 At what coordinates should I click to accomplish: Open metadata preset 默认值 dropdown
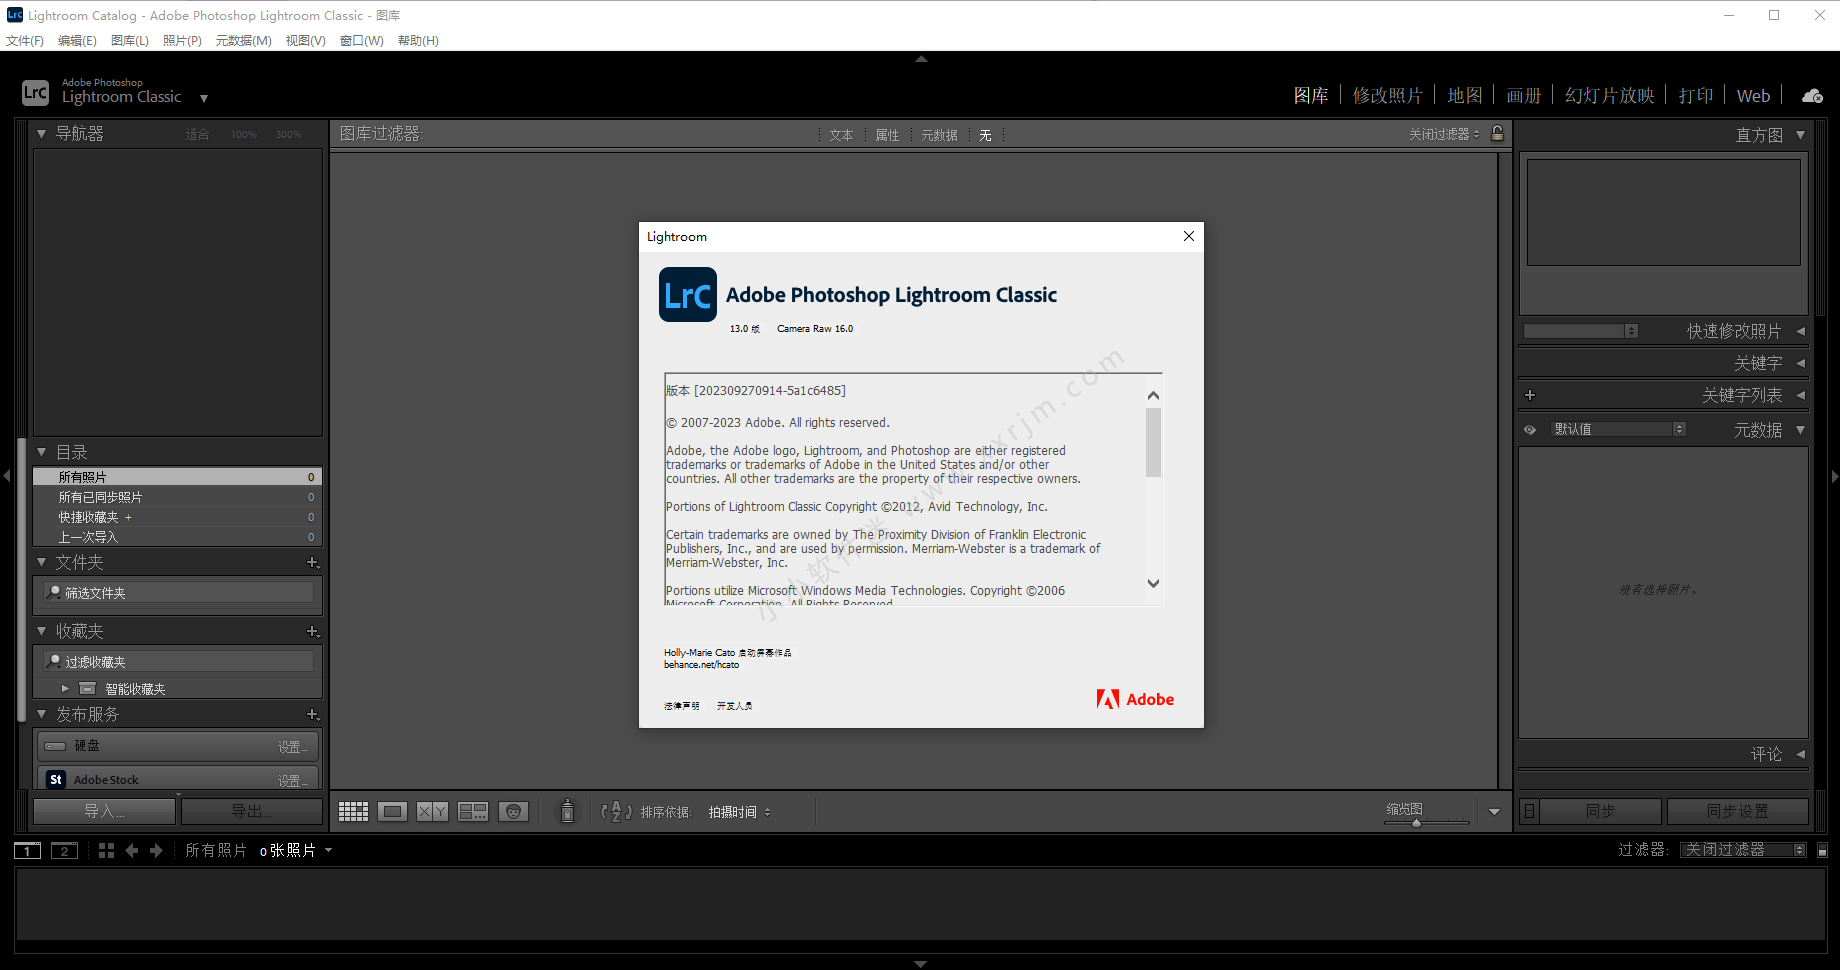[x=1618, y=429]
